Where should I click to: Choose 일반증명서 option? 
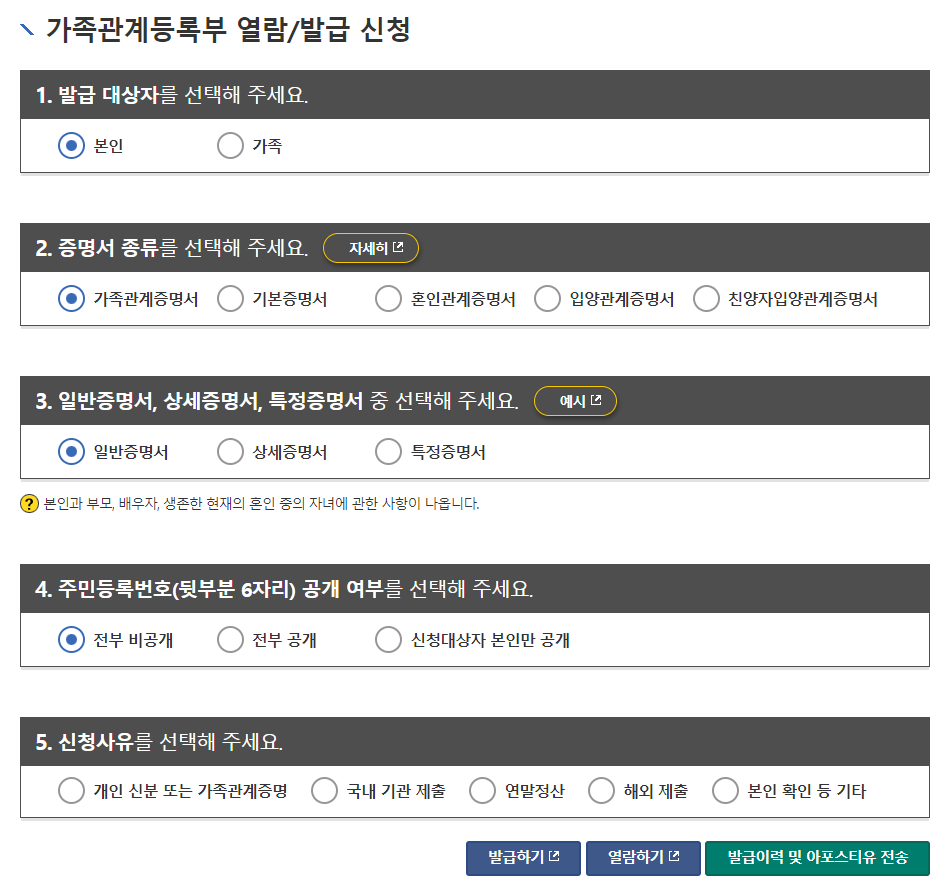pyautogui.click(x=71, y=452)
